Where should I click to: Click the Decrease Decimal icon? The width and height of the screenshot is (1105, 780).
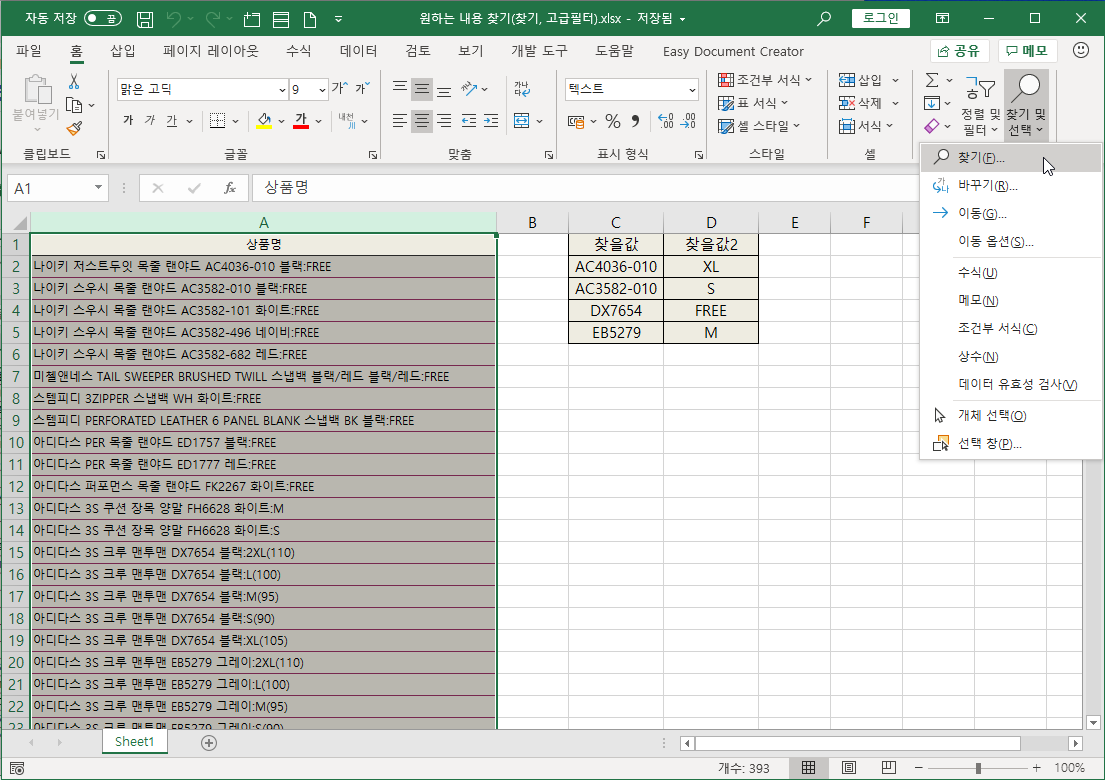point(689,121)
